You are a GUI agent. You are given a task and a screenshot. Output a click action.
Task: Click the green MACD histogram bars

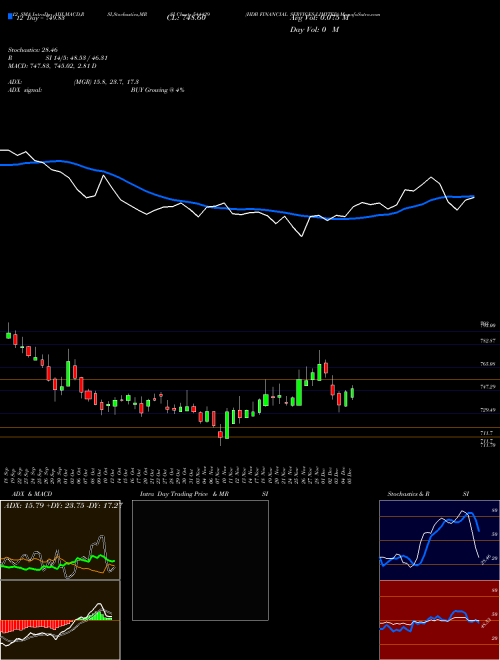coord(97,616)
